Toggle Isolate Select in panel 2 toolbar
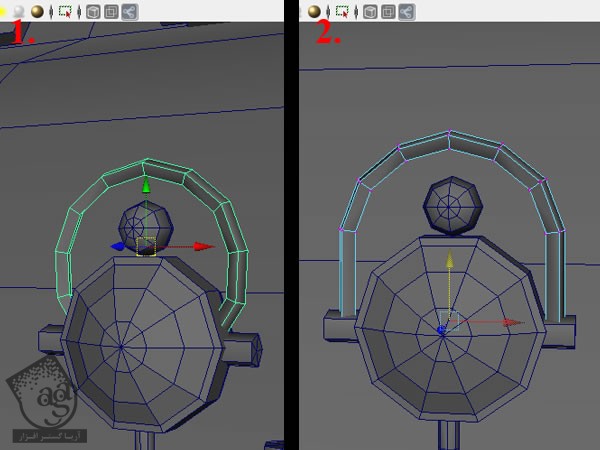Image resolution: width=600 pixels, height=450 pixels. (x=343, y=12)
